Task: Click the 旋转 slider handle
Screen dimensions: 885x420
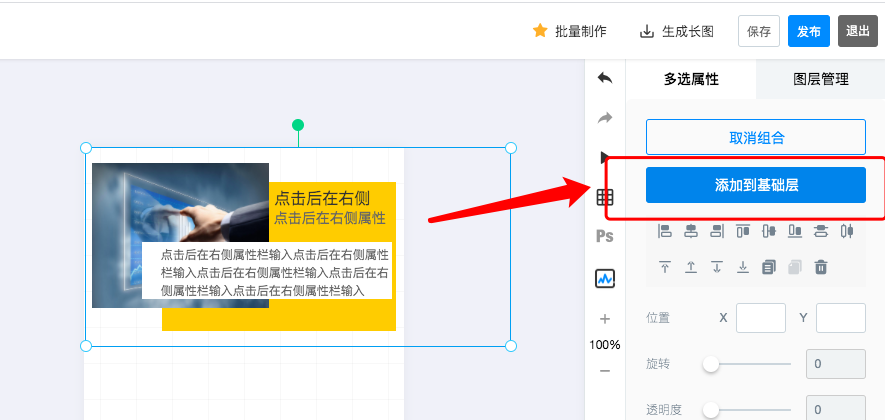Action: (x=711, y=364)
